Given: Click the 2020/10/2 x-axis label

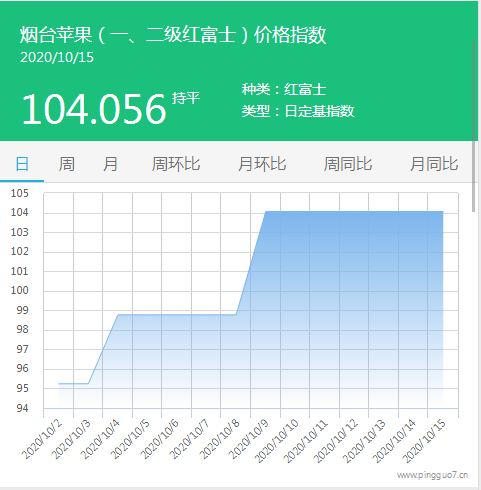Looking at the screenshot, I should (x=42, y=439).
